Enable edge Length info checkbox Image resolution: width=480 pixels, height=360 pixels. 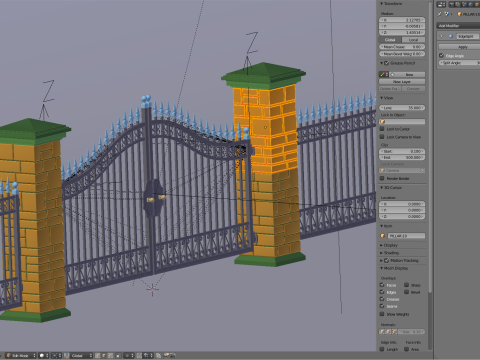[x=382, y=349]
